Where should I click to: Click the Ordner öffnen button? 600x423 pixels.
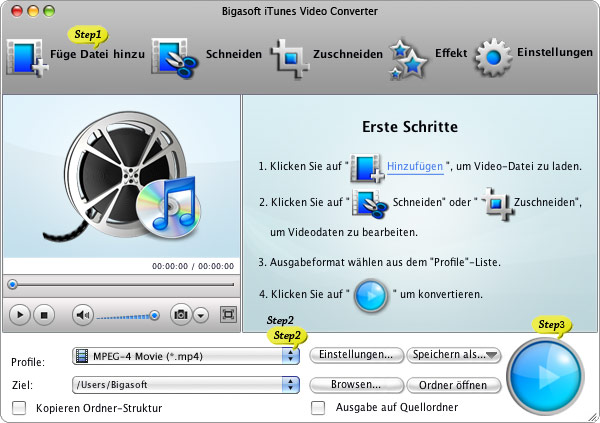454,385
